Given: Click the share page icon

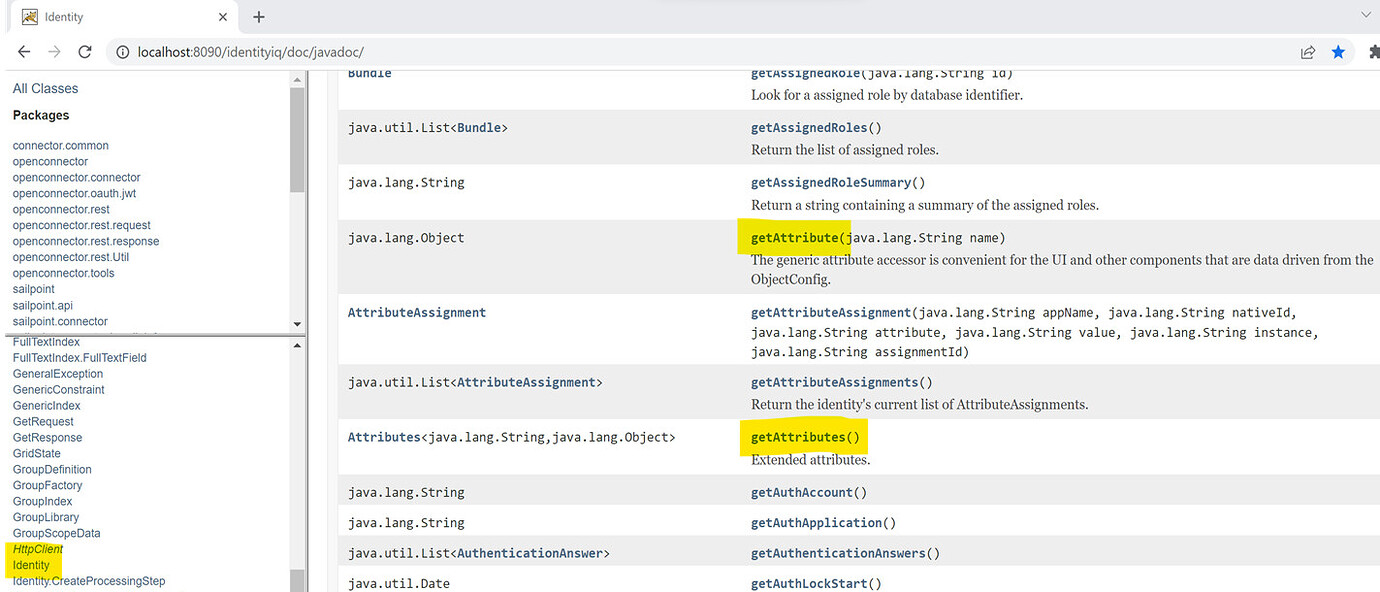Looking at the screenshot, I should [x=1307, y=52].
